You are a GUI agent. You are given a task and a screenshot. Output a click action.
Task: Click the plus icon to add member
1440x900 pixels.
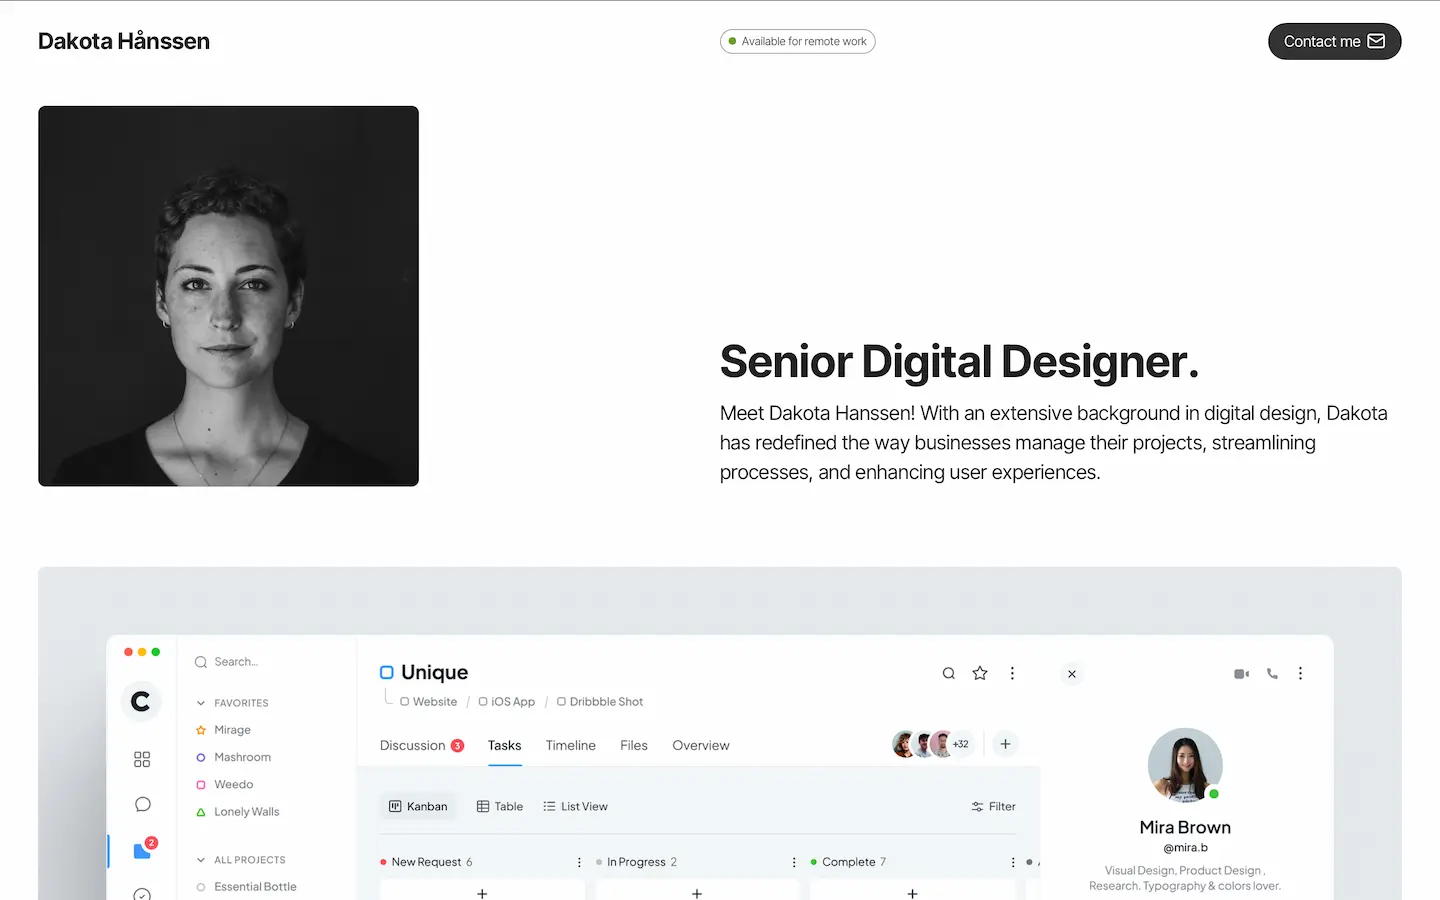1005,744
